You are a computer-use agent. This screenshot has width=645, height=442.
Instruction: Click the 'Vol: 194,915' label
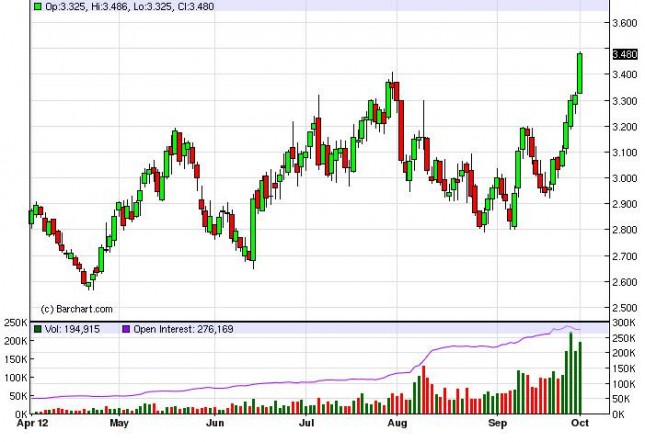(72, 329)
